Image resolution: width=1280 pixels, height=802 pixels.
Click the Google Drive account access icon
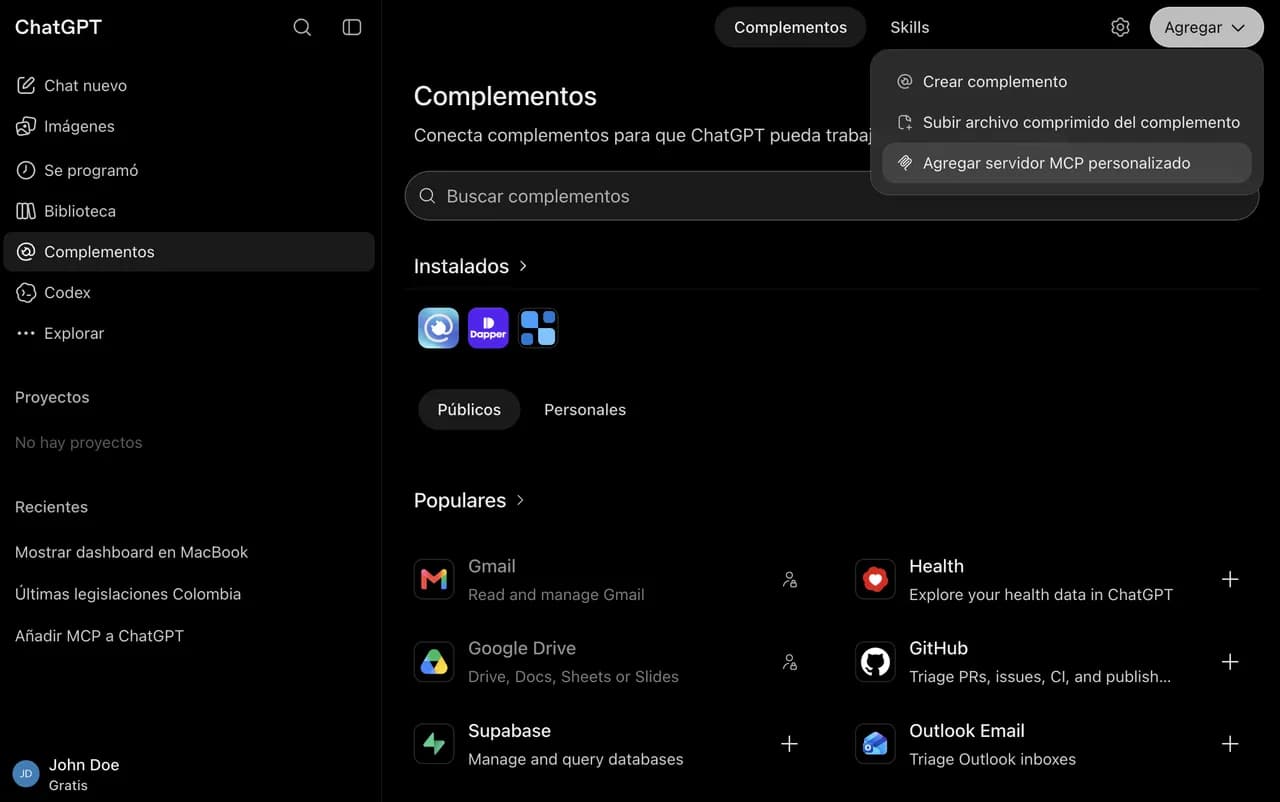[x=789, y=662]
